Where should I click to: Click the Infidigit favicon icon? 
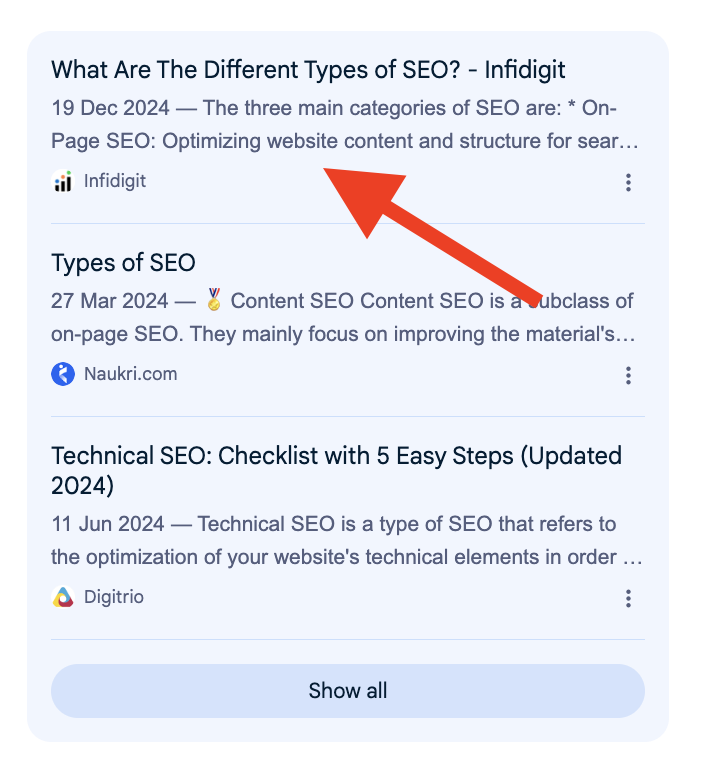(63, 182)
